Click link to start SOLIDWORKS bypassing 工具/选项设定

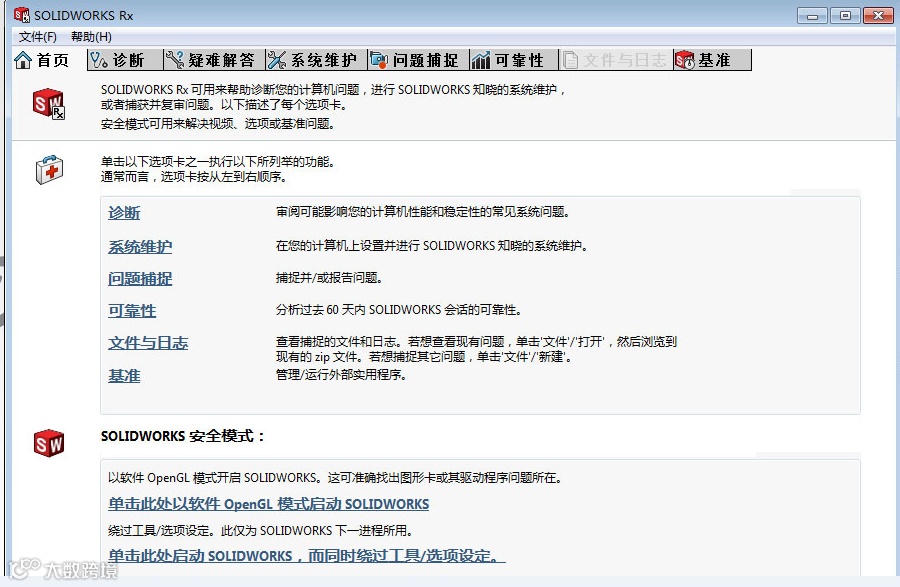(307, 555)
